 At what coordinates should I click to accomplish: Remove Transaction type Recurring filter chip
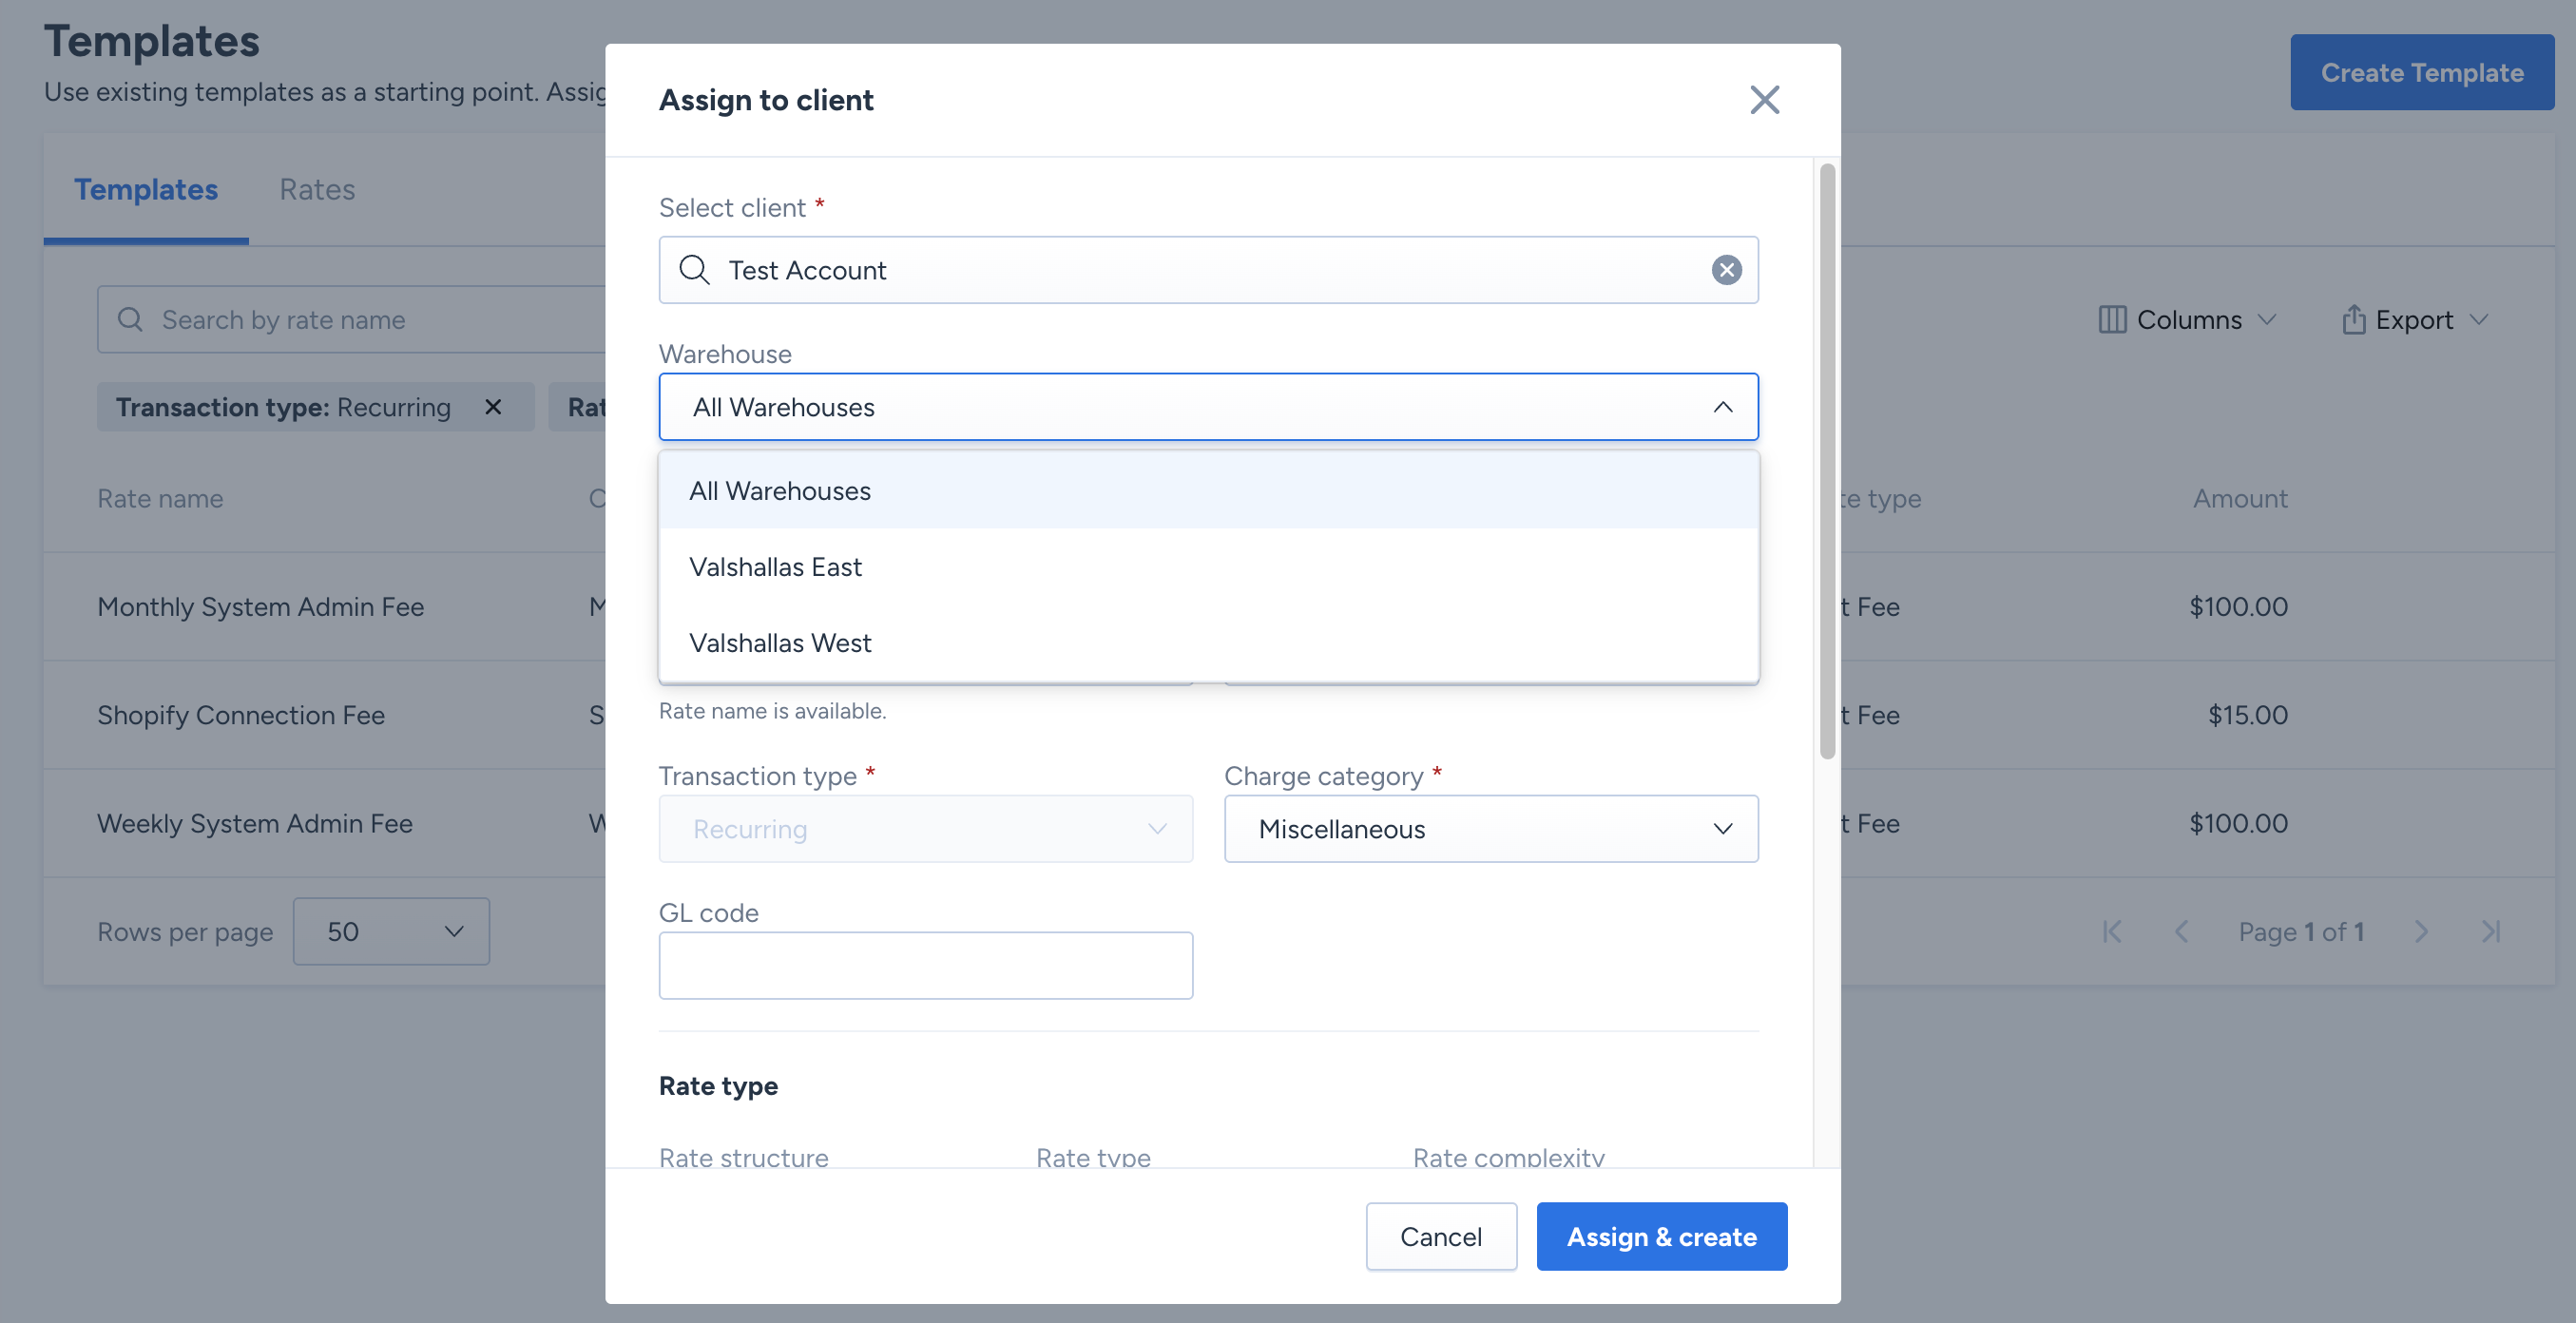click(493, 407)
